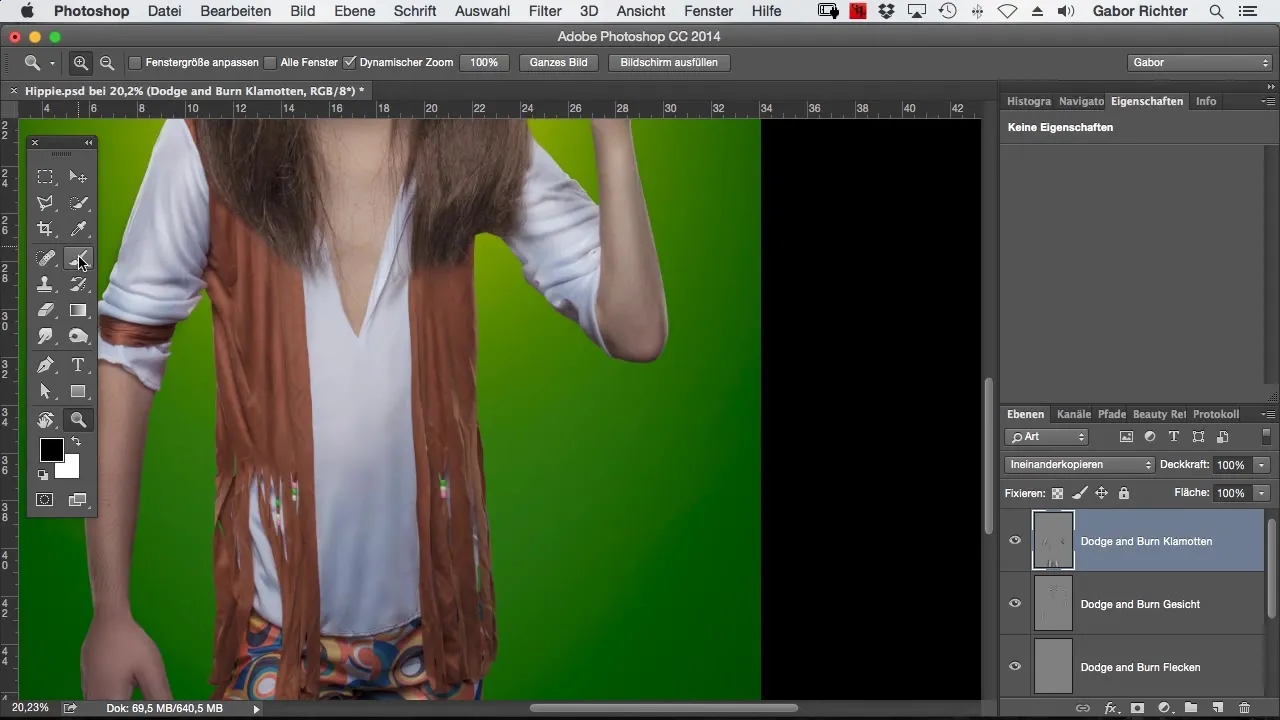Select the Healing Brush bandage tool
The height and width of the screenshot is (720, 1280).
[45, 258]
